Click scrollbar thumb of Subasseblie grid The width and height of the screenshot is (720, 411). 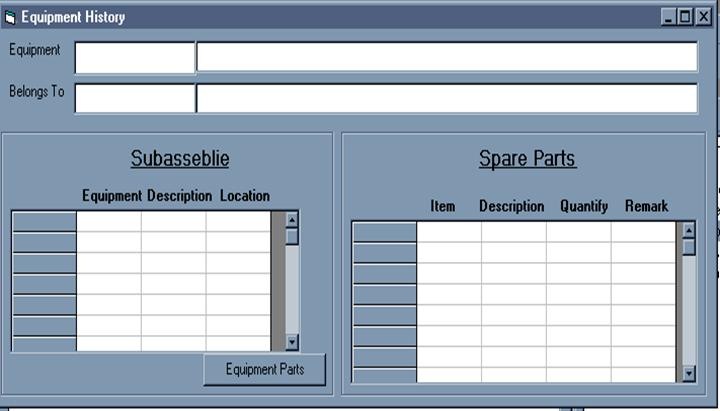point(292,236)
